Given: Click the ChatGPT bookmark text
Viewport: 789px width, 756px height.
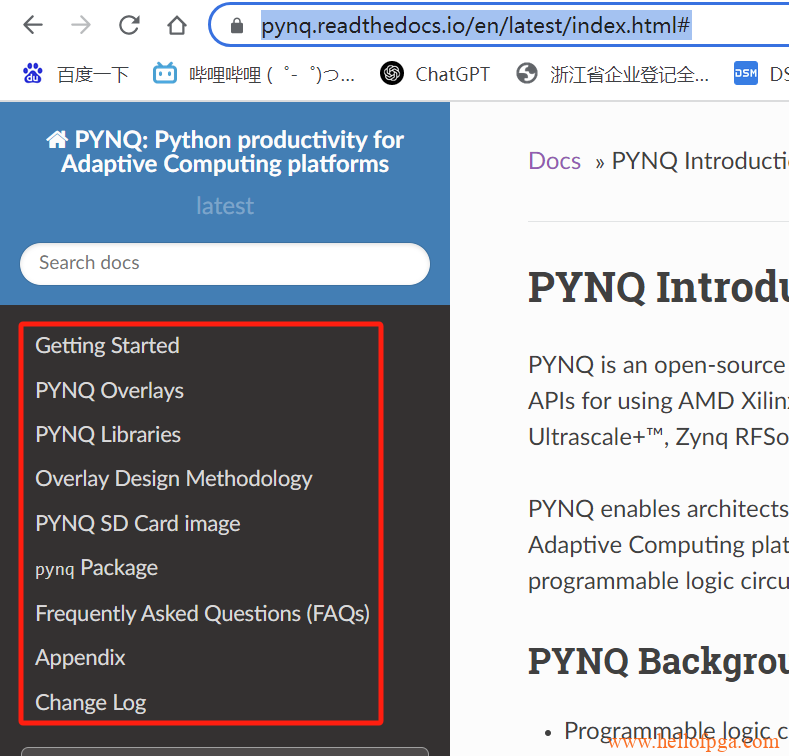Looking at the screenshot, I should (452, 74).
